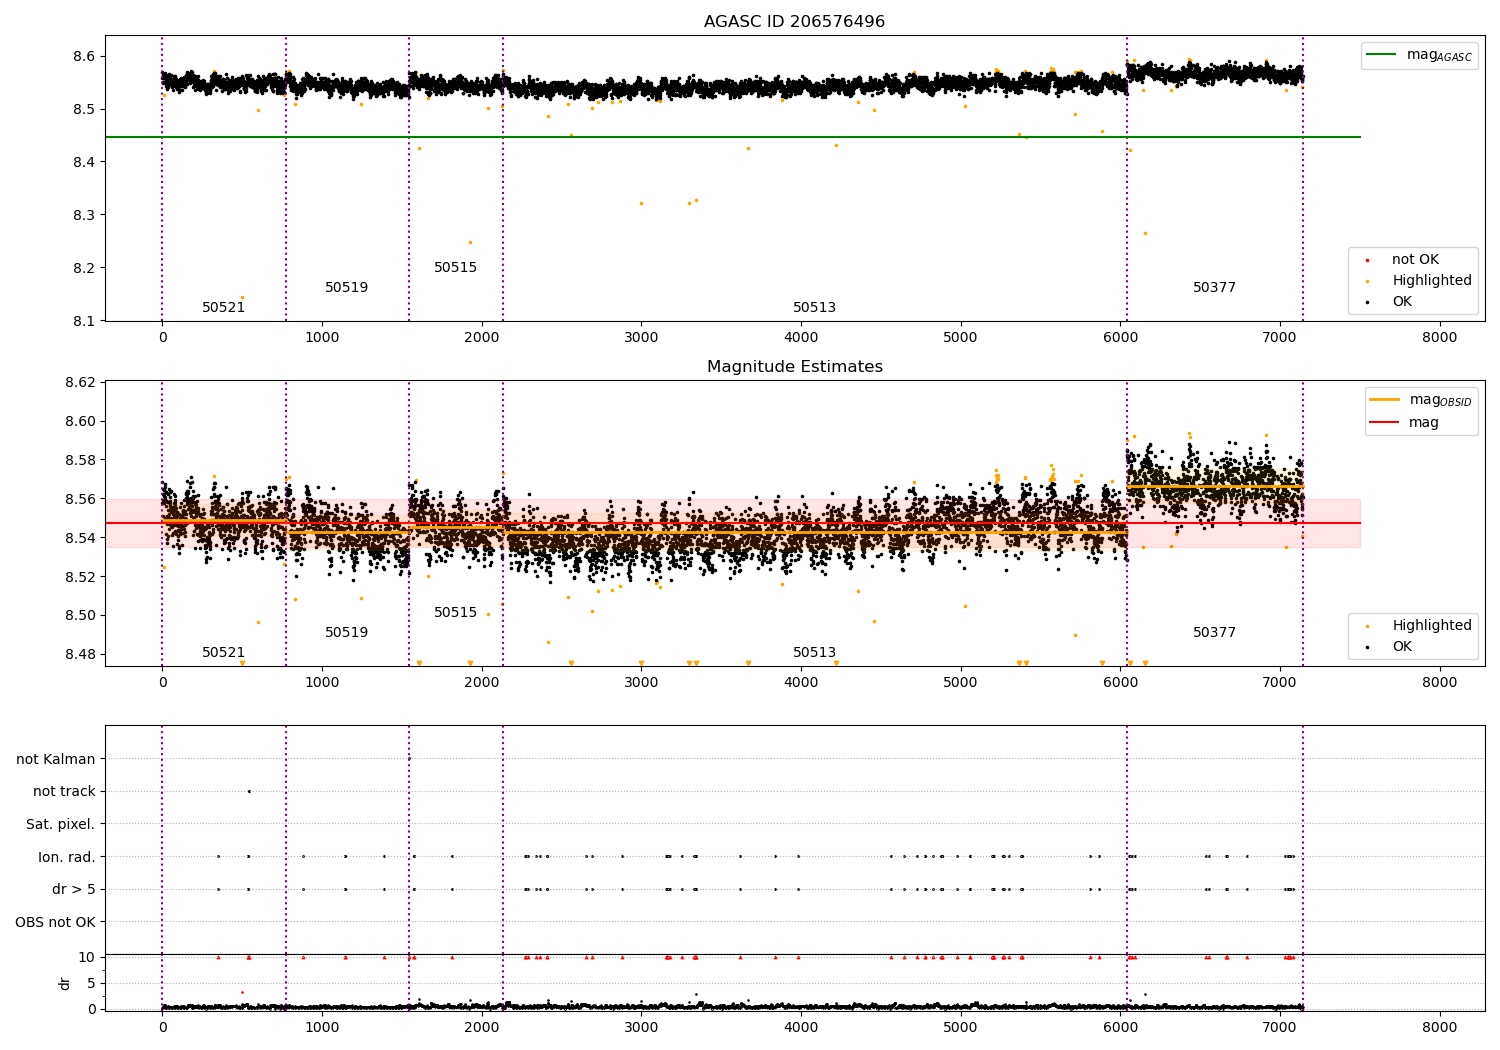
Task: Click the plot title 'AGASC ID 206576496'
Action: 794,22
